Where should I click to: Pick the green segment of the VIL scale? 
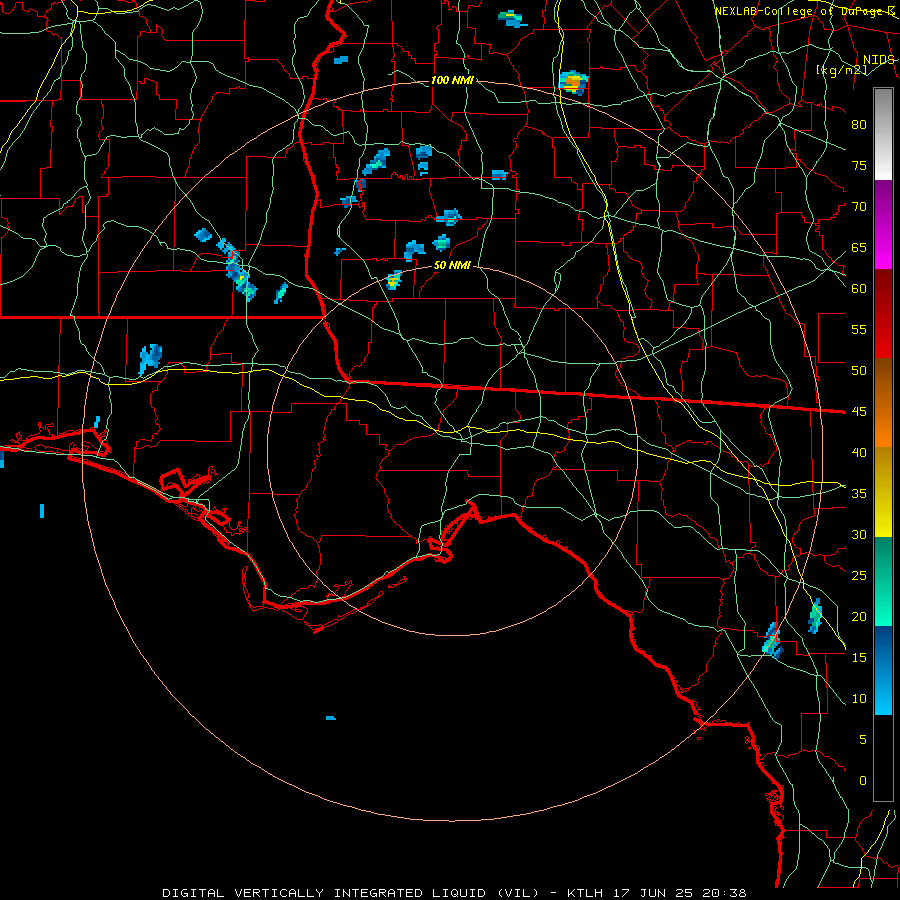(x=883, y=581)
